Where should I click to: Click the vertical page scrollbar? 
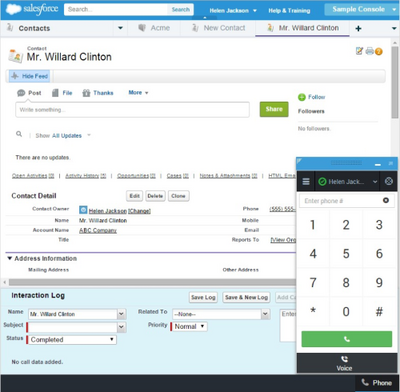coord(395,82)
